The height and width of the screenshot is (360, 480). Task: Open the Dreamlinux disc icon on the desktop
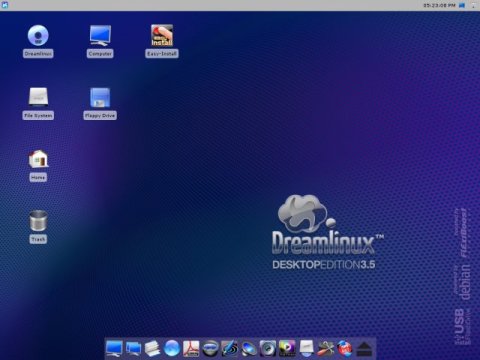coord(38,35)
